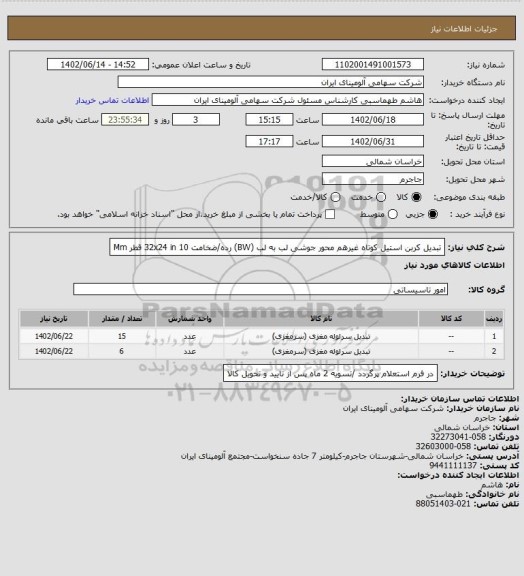
Task: Click the تعداد / مقدار column header
Action: tap(122, 318)
